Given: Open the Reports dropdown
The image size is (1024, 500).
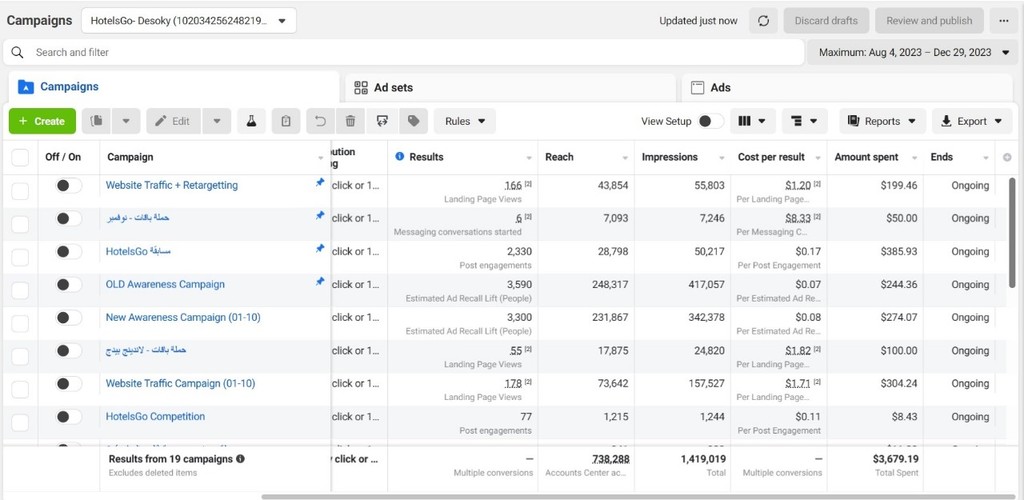Looking at the screenshot, I should pyautogui.click(x=882, y=121).
